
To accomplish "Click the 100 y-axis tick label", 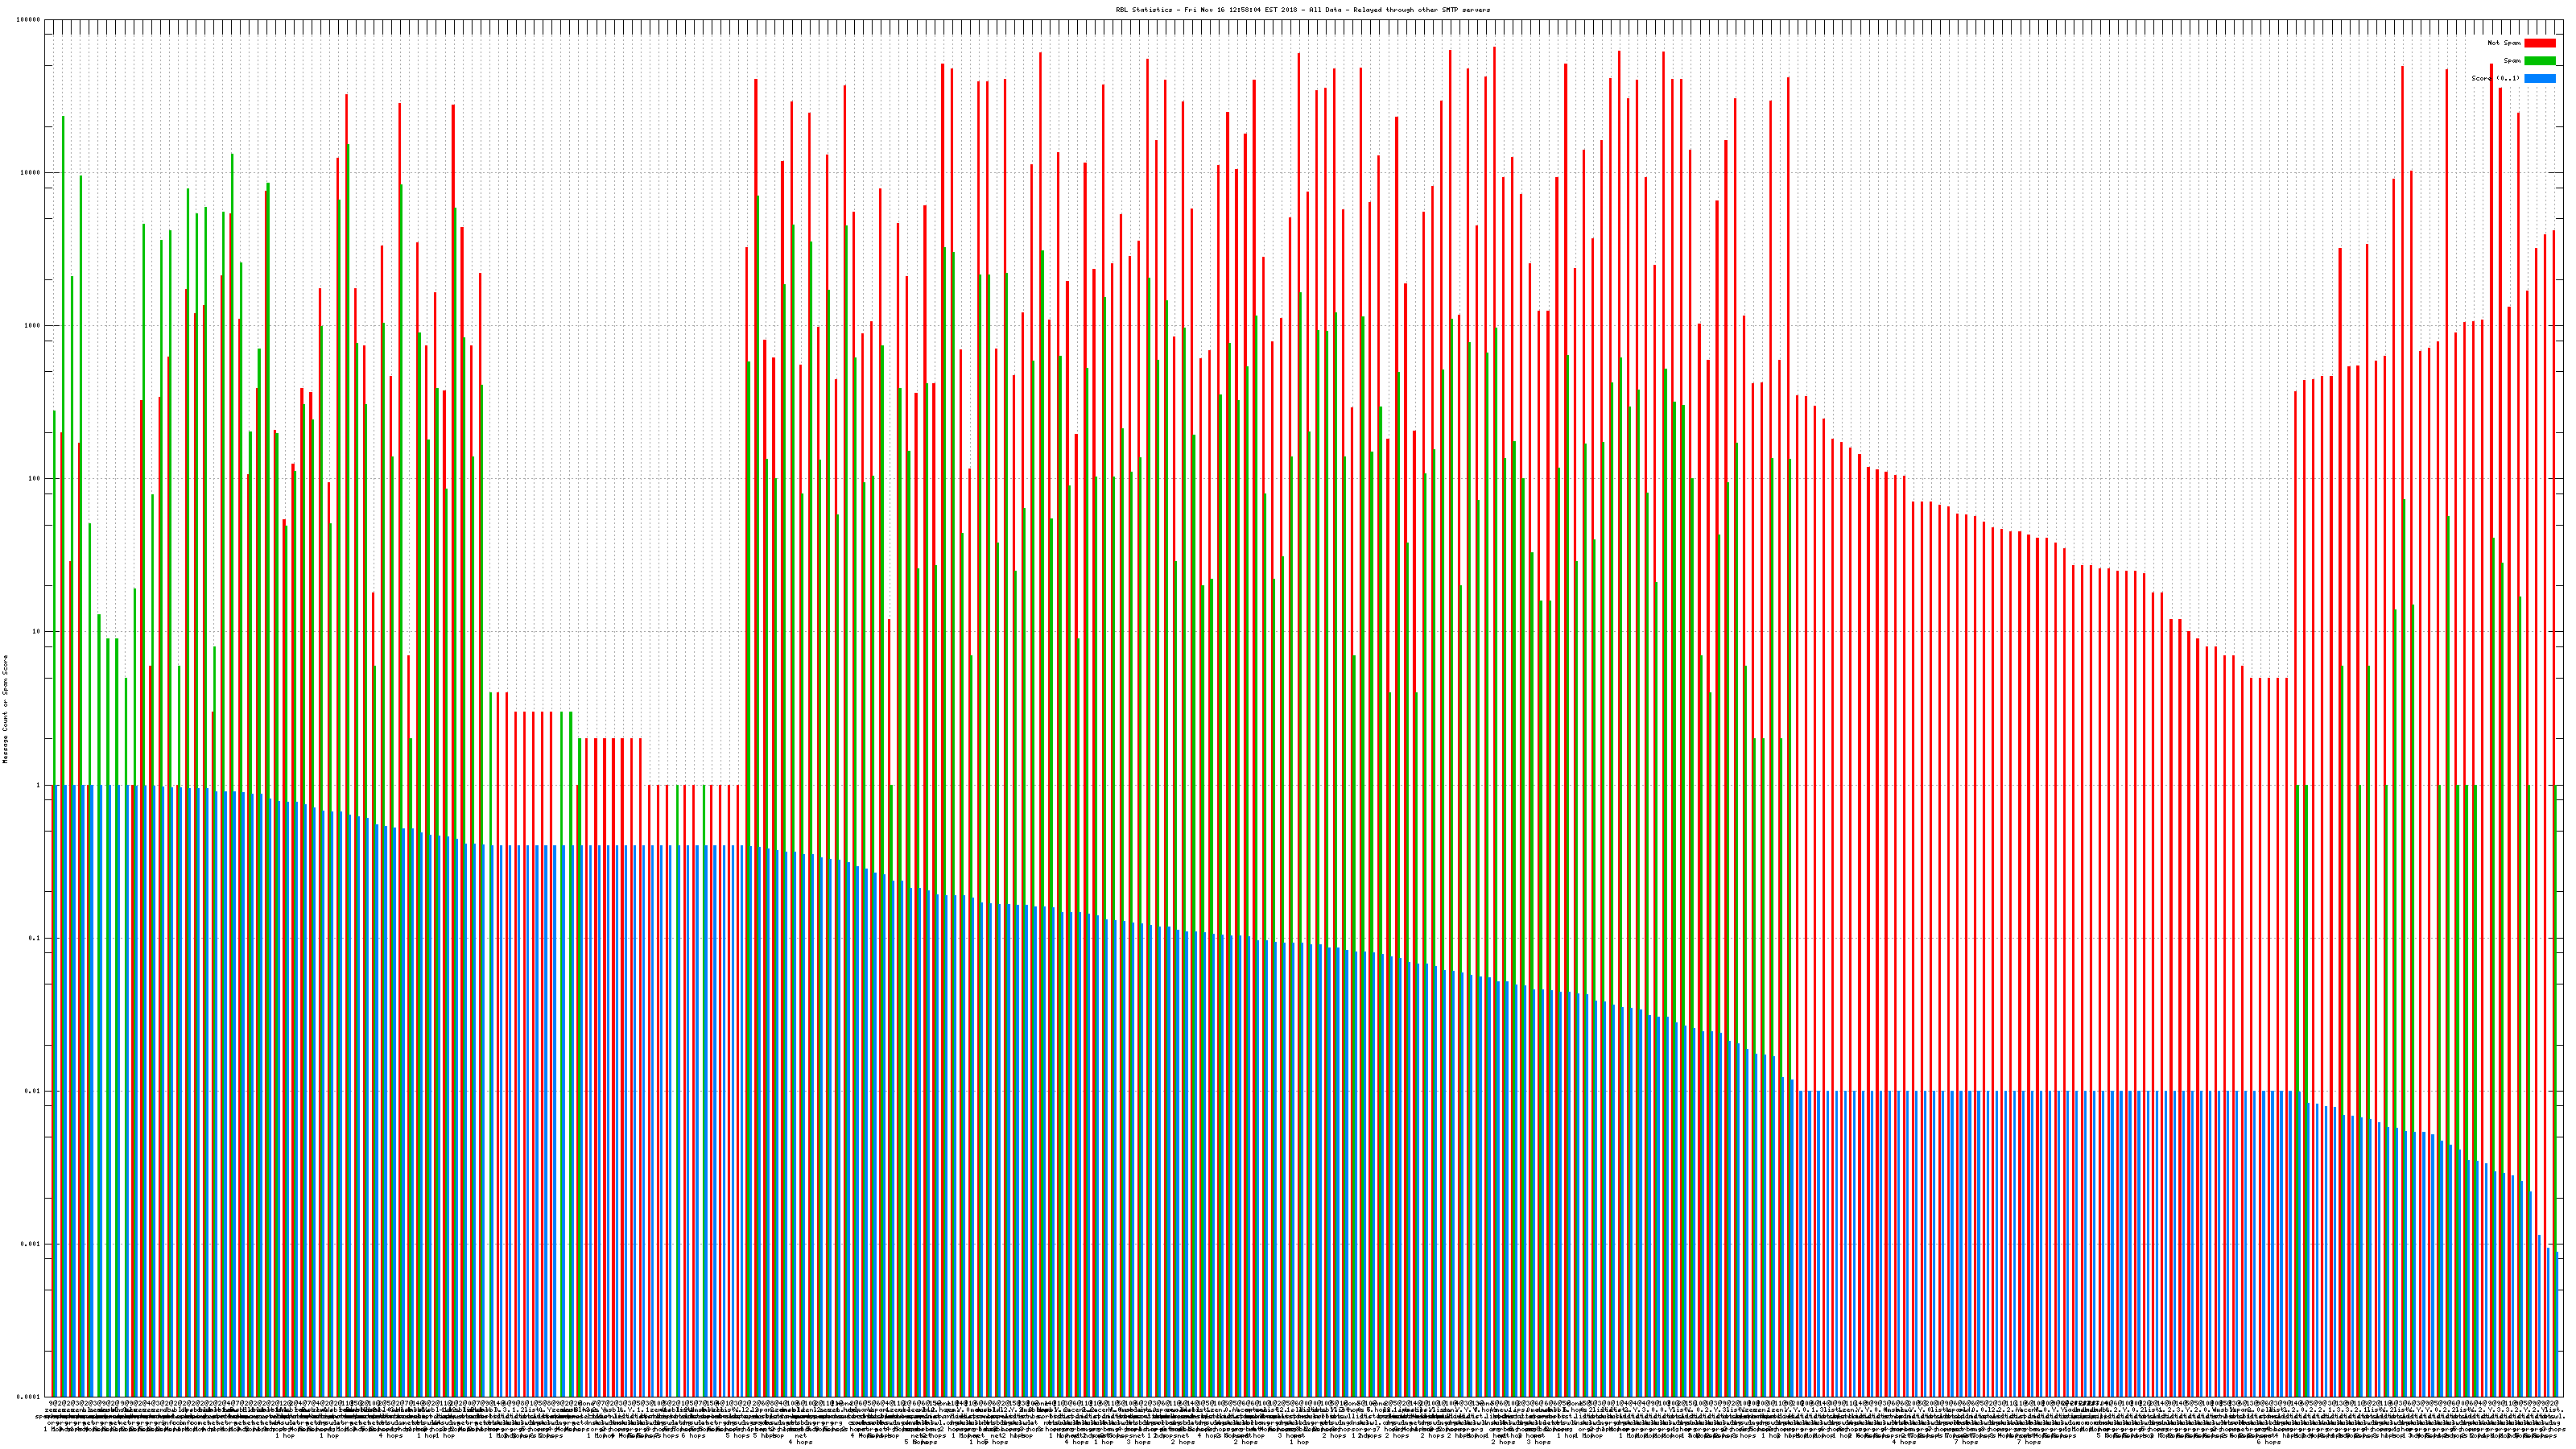I will coord(35,479).
